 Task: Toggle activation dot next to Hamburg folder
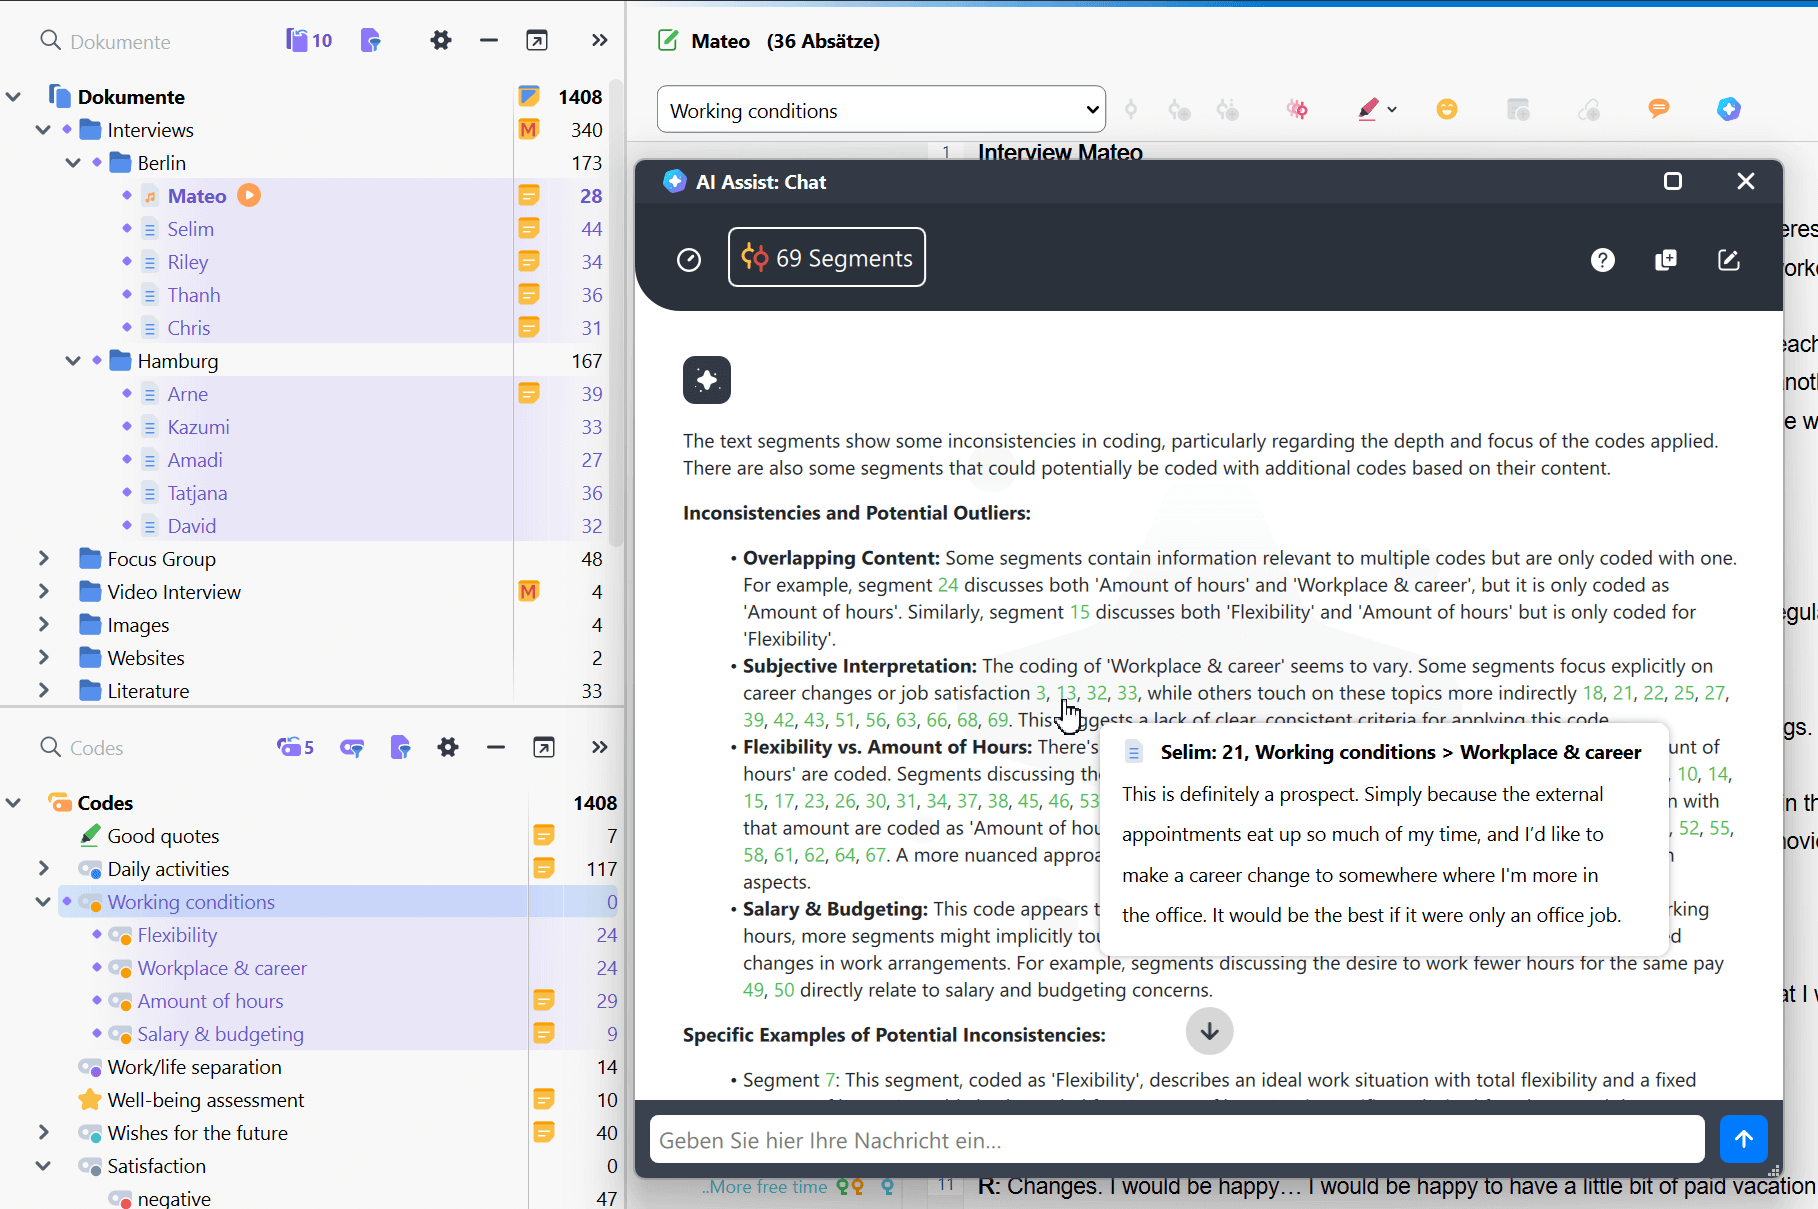click(x=97, y=360)
